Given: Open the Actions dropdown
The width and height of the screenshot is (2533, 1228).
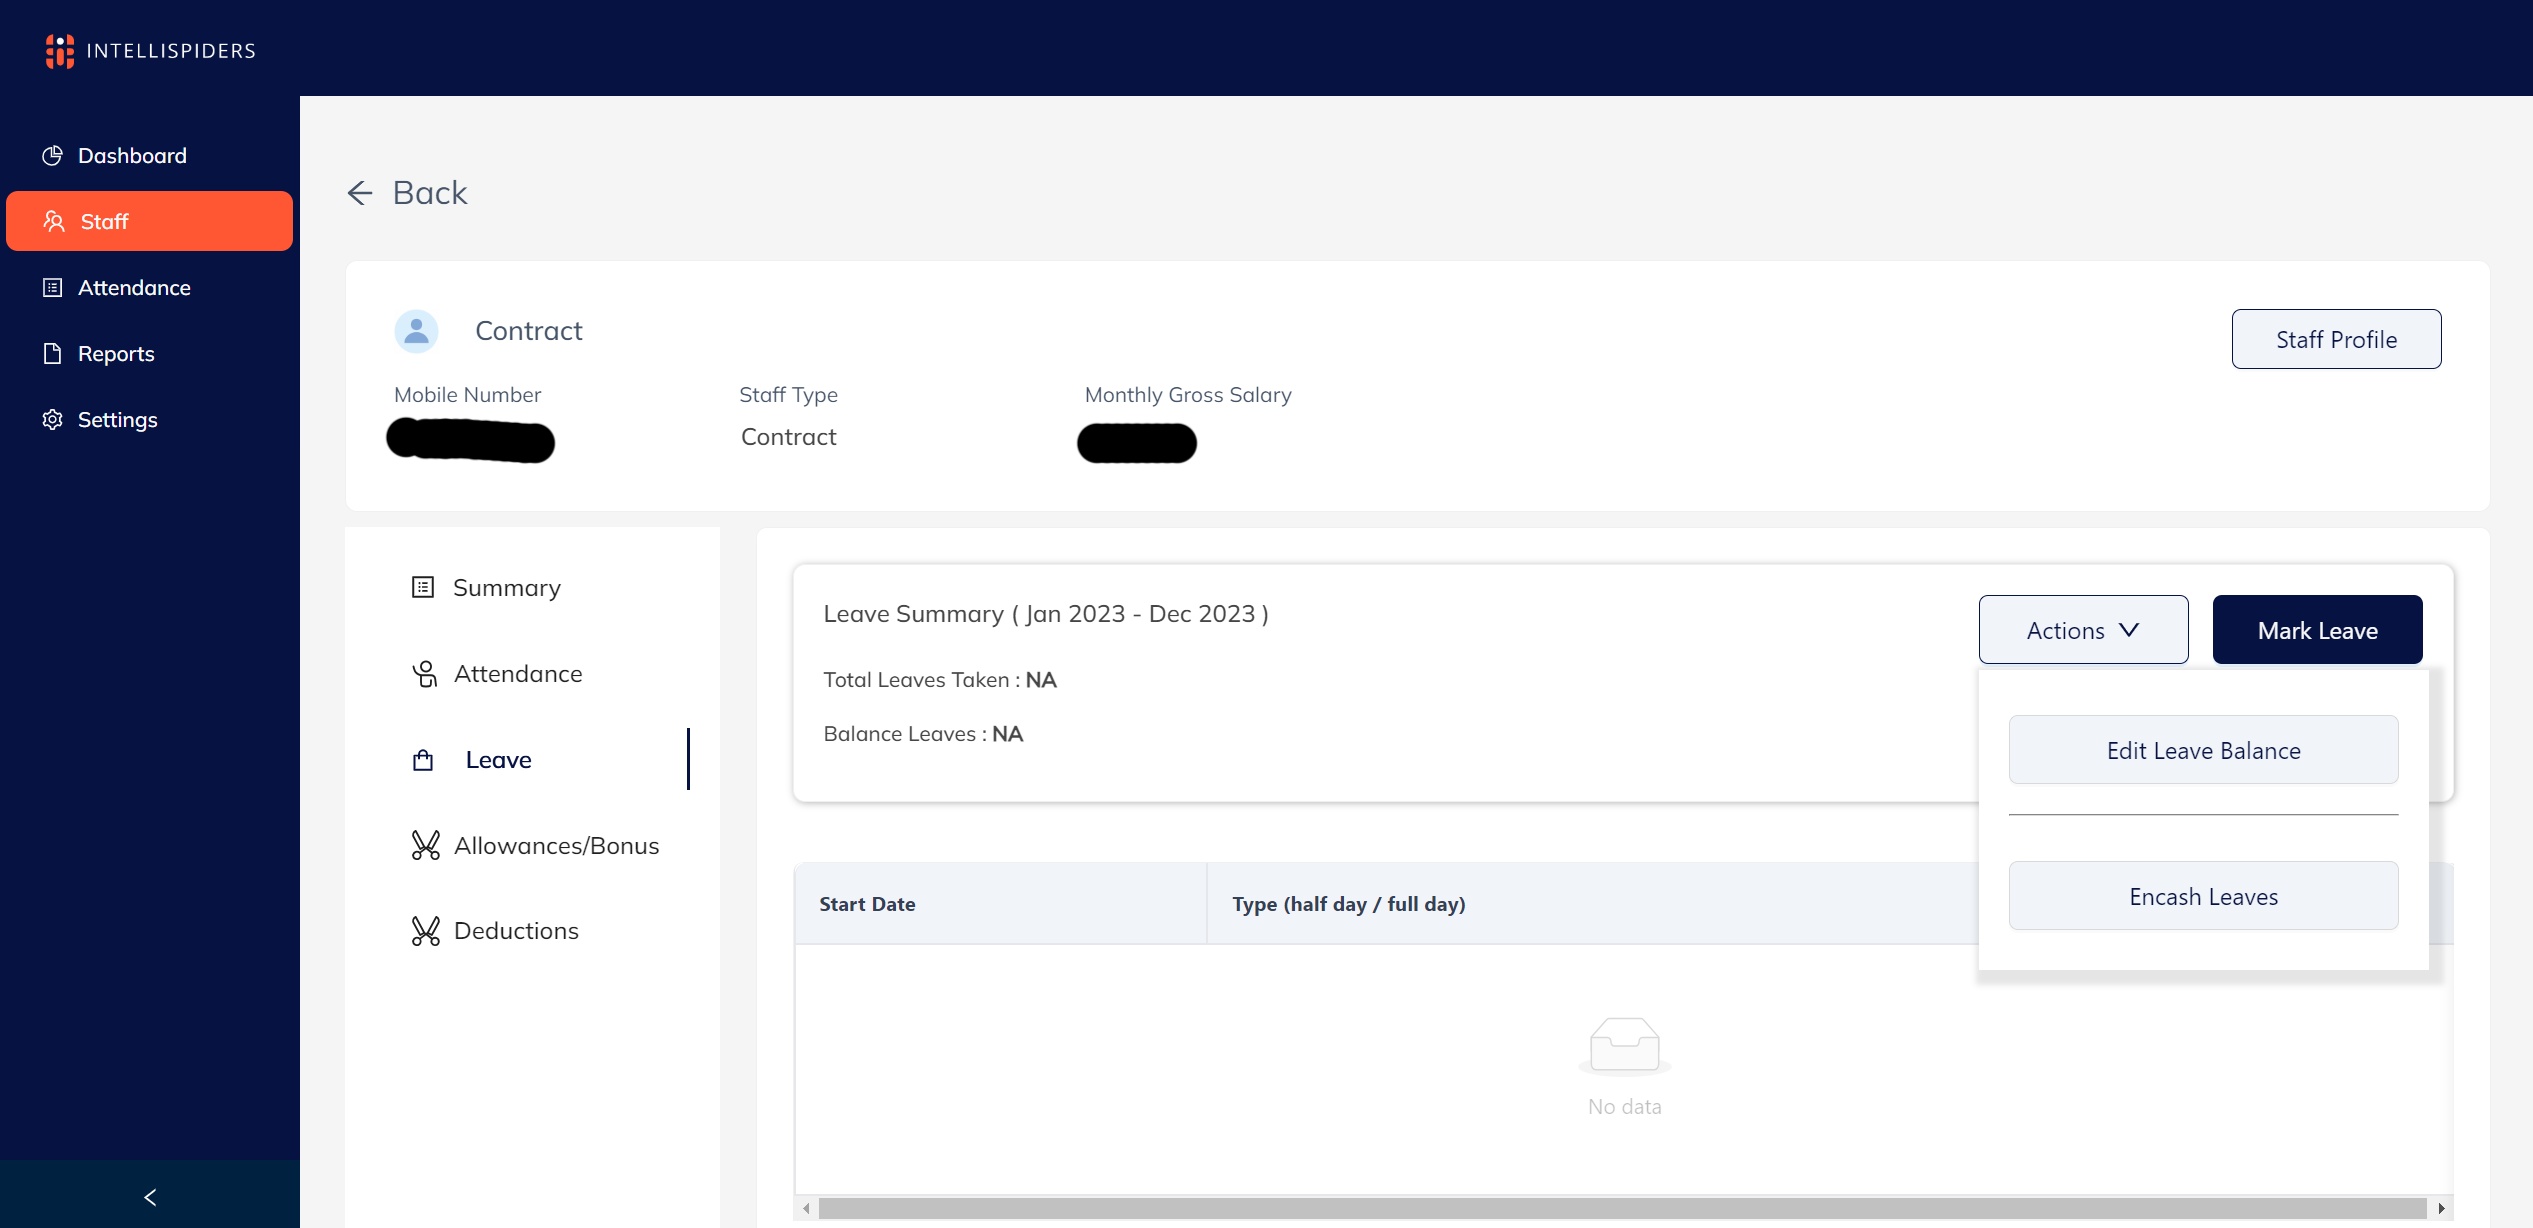Looking at the screenshot, I should 2083,629.
